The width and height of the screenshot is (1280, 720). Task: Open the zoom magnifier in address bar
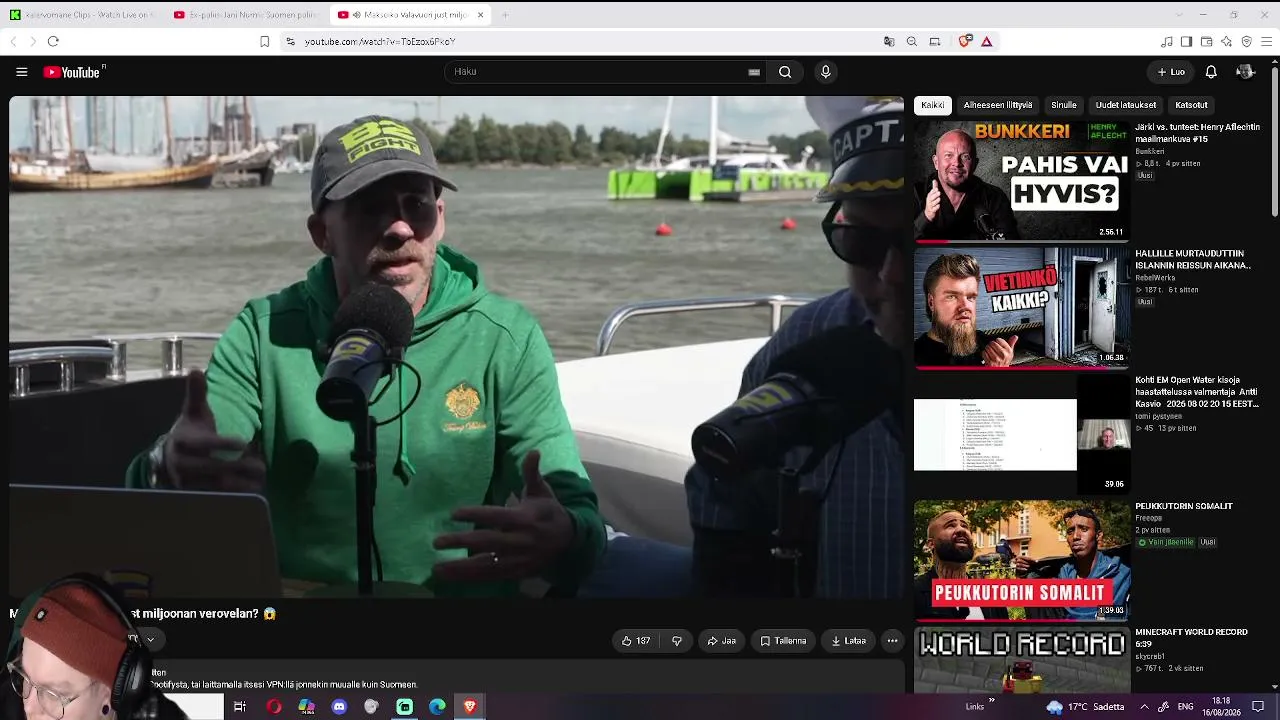[912, 41]
